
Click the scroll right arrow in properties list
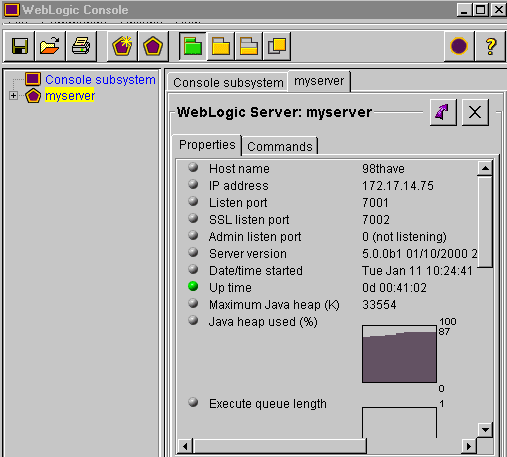point(469,446)
